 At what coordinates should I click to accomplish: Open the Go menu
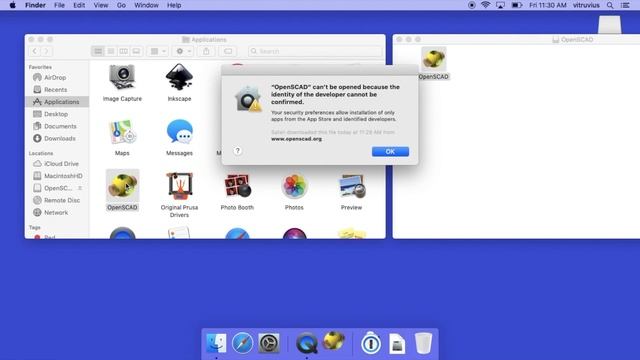121,5
